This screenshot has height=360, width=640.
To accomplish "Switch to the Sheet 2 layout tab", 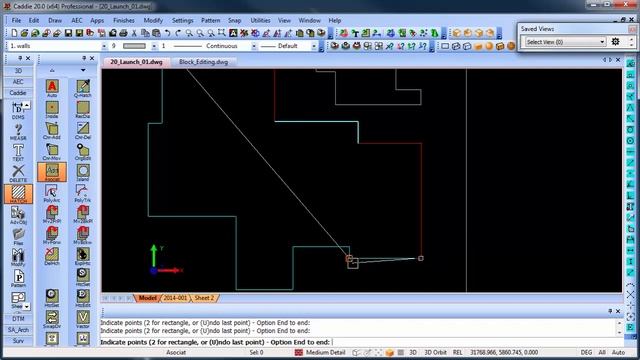I will 204,298.
